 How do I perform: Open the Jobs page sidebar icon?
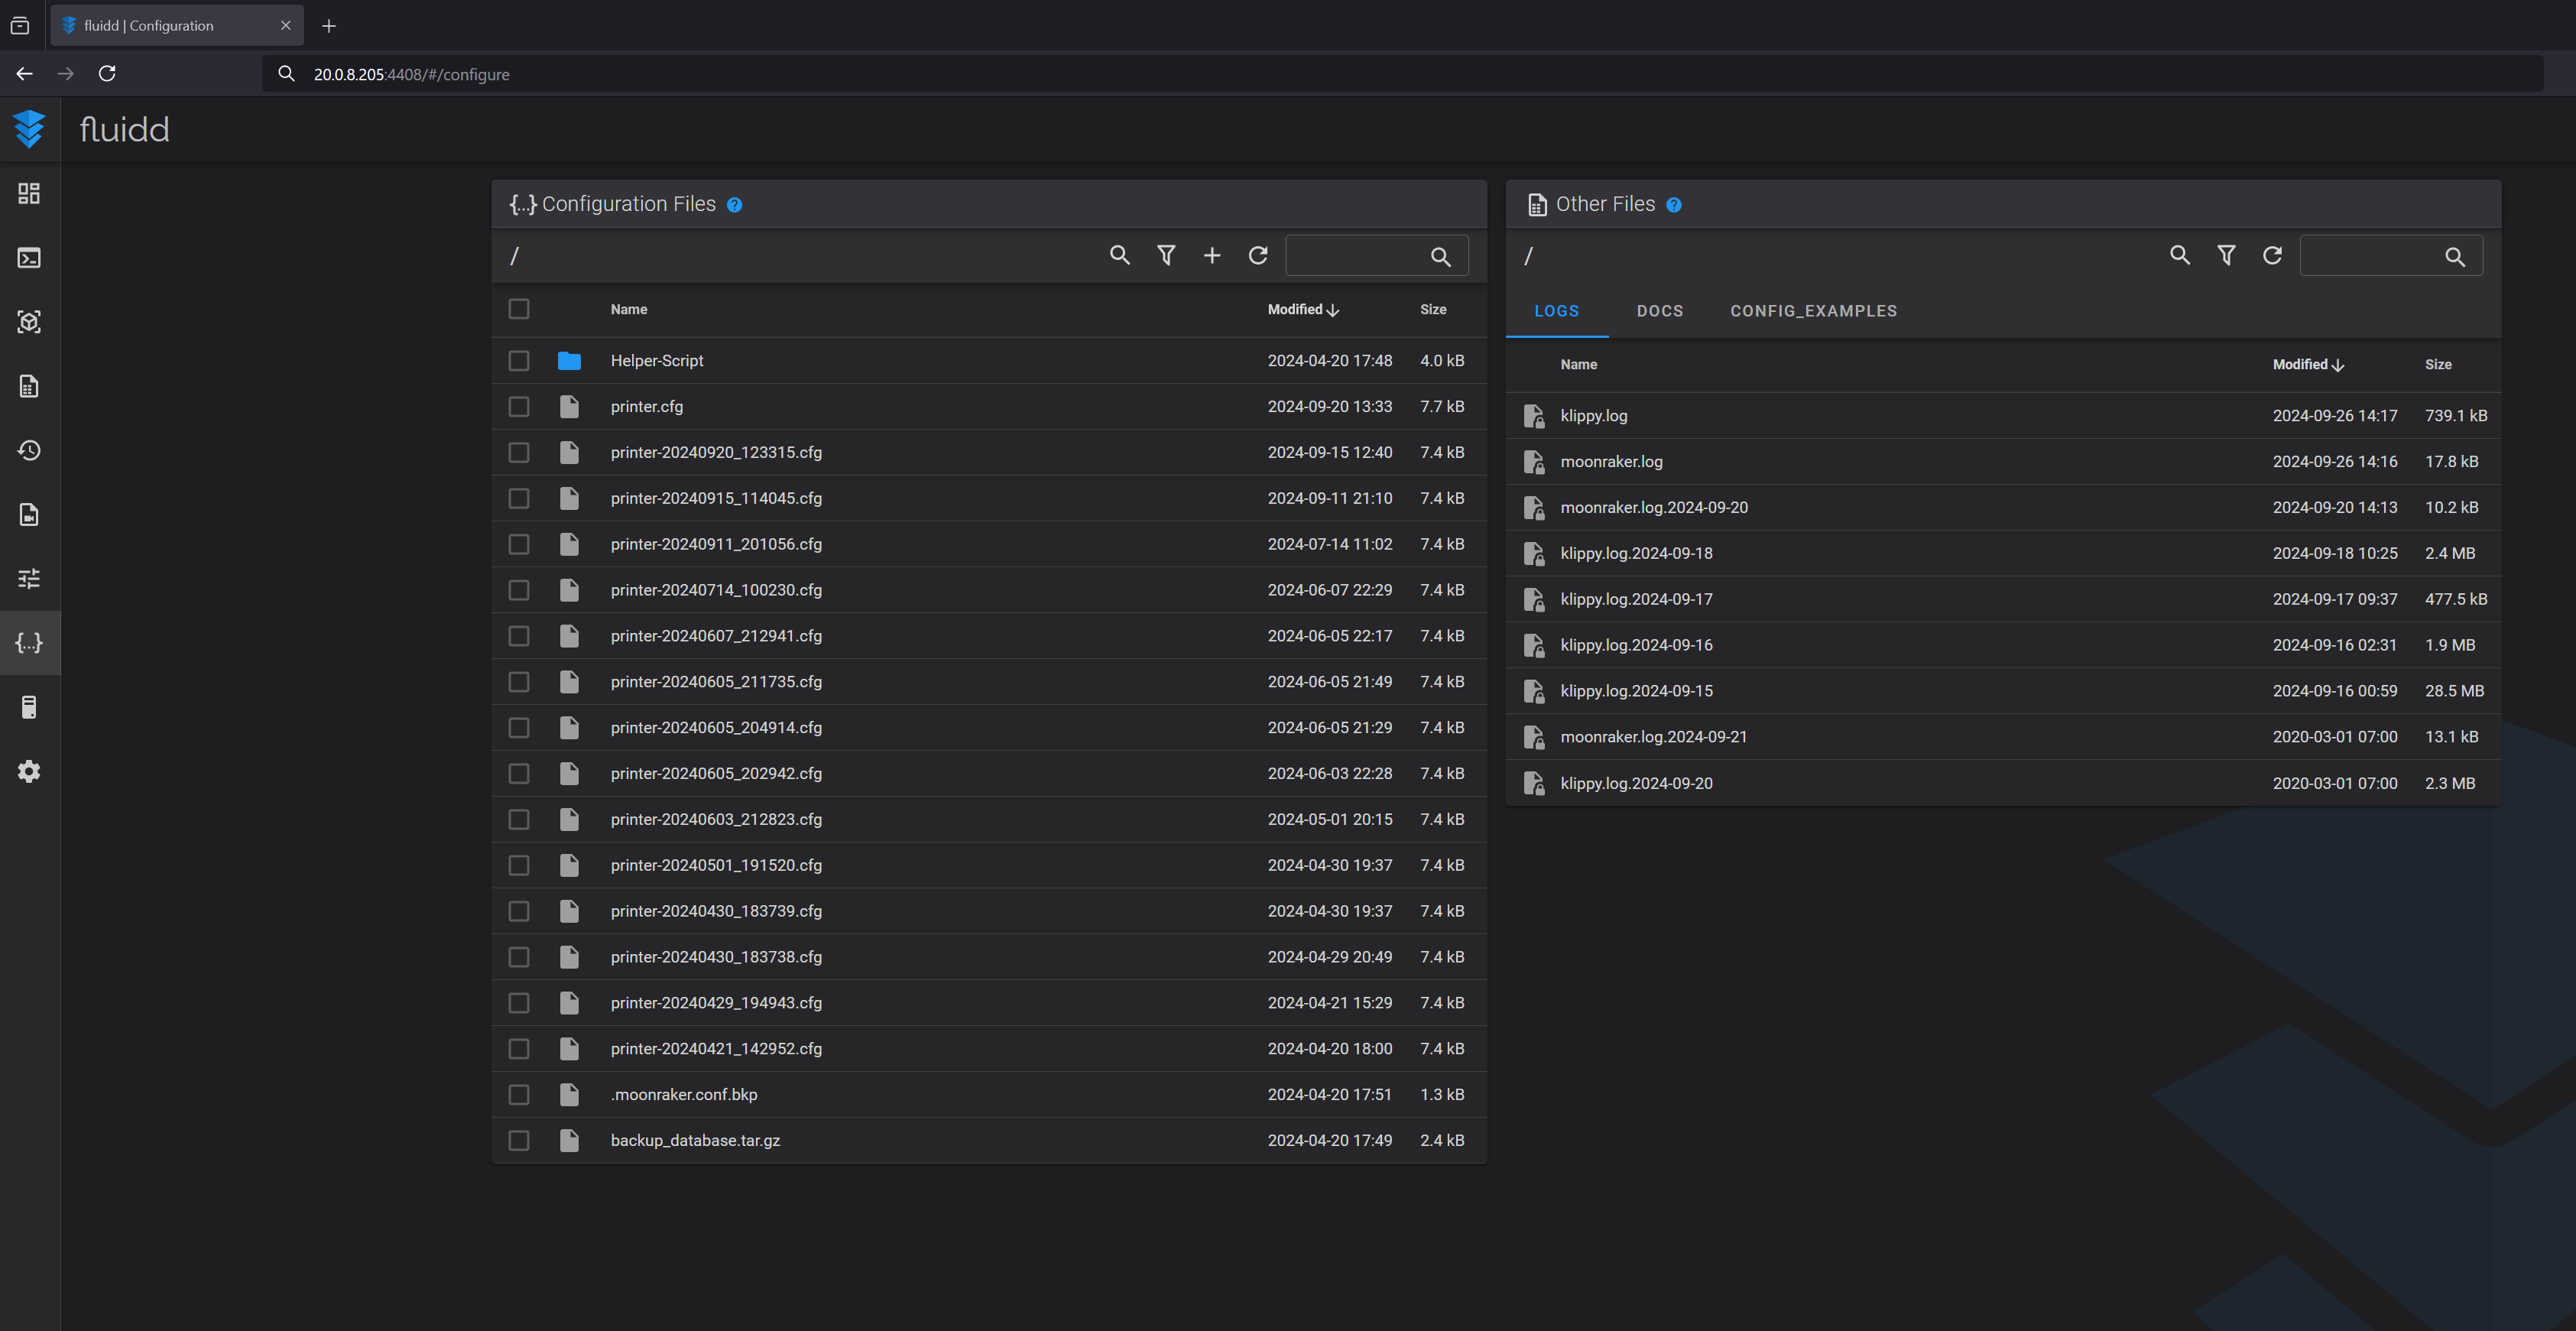tap(29, 386)
